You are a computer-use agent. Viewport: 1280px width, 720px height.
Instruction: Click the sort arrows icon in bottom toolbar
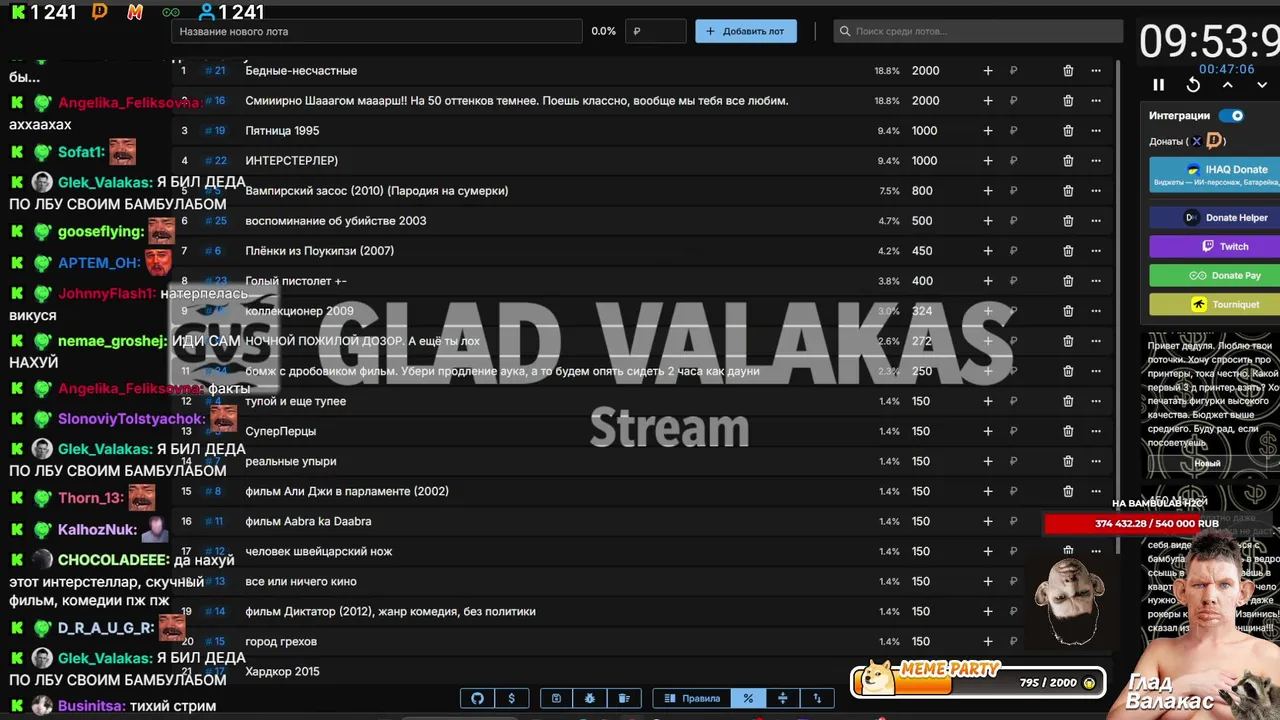pyautogui.click(x=816, y=698)
